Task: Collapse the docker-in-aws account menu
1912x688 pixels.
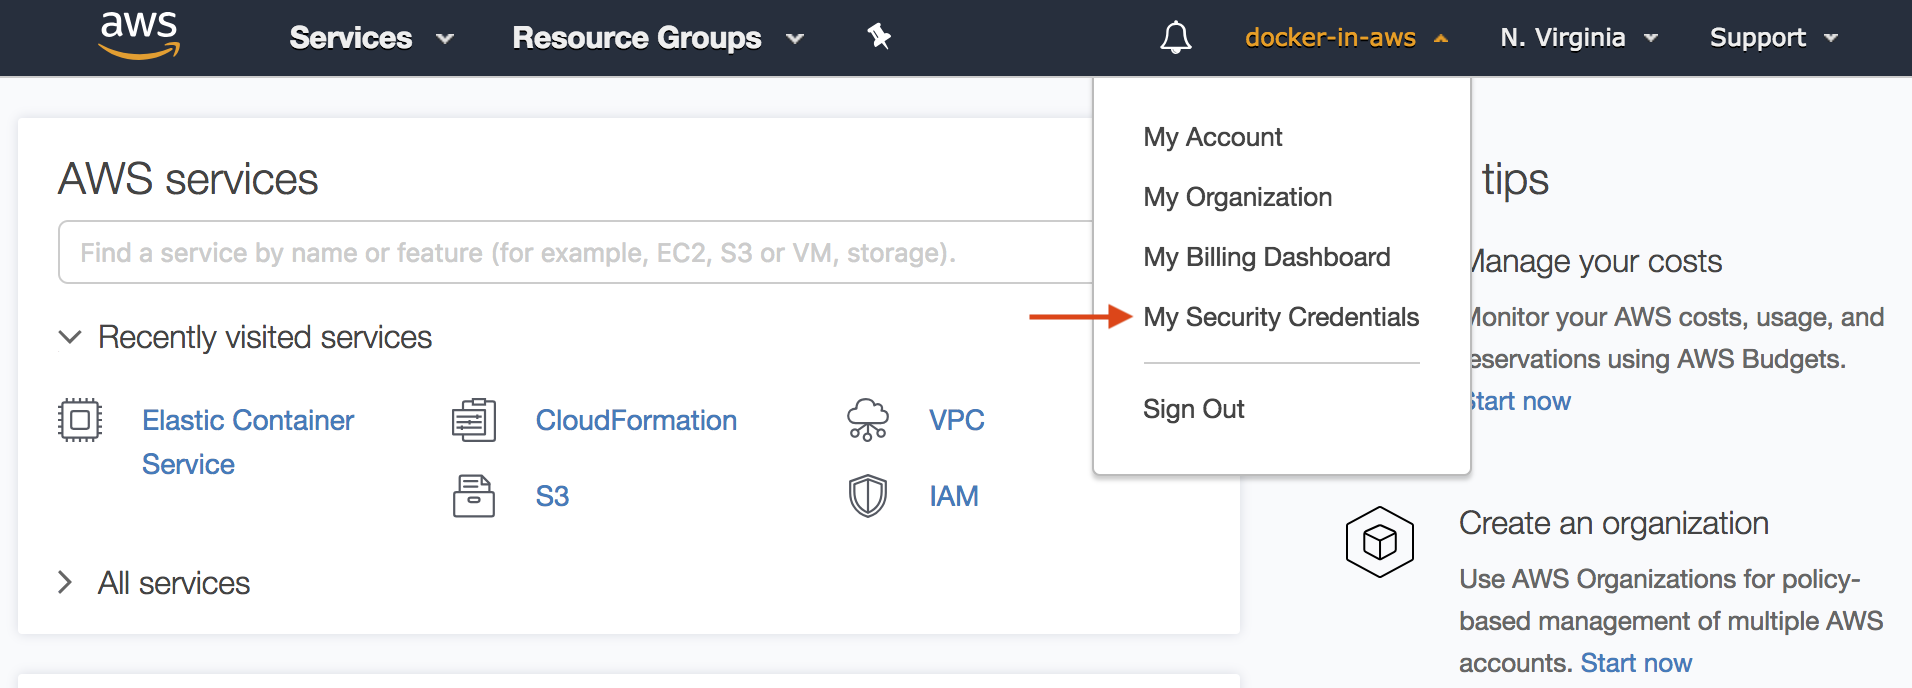Action: (1346, 38)
